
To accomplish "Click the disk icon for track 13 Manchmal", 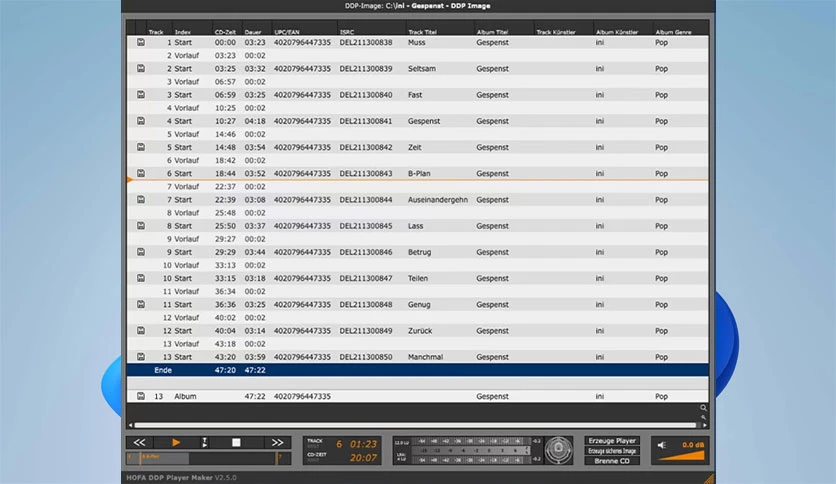I will click(141, 357).
